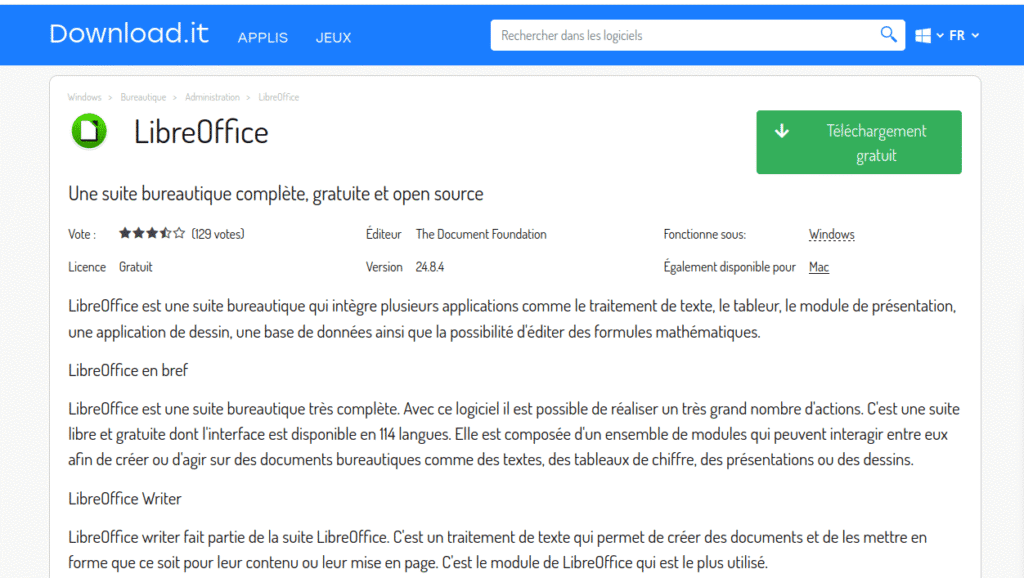The width and height of the screenshot is (1024, 578).
Task: Focus the 'Rechercher dans les logiciels' search field
Action: pyautogui.click(x=685, y=35)
